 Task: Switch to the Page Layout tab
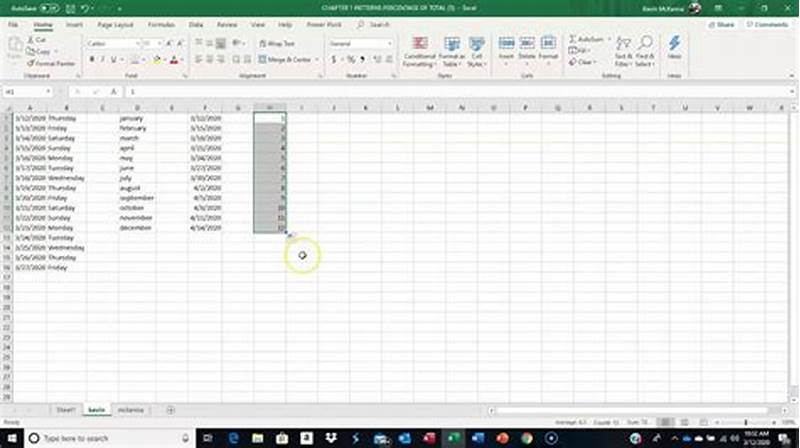pyautogui.click(x=115, y=24)
